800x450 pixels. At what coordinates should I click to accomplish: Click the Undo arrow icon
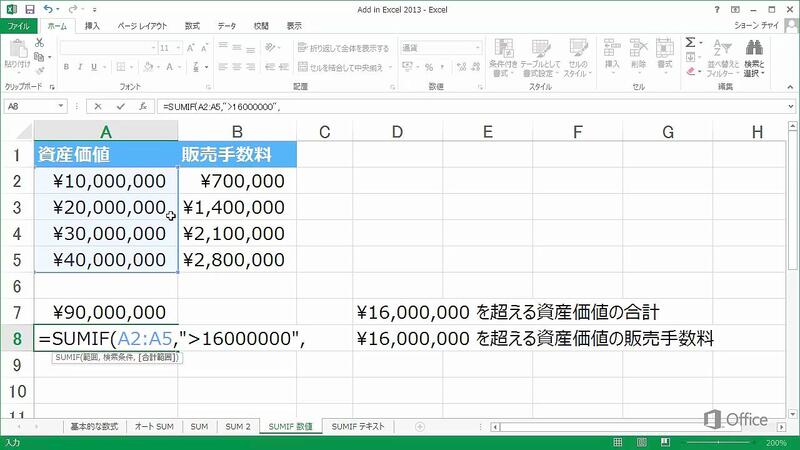(x=48, y=9)
